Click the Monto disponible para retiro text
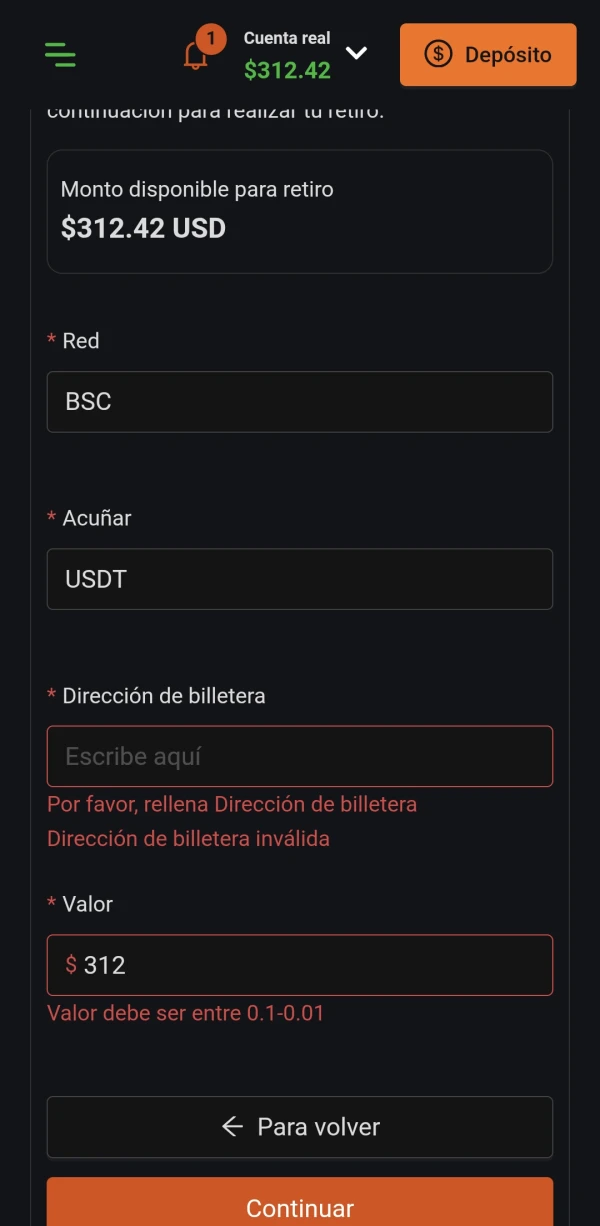This screenshot has width=600, height=1226. (197, 189)
